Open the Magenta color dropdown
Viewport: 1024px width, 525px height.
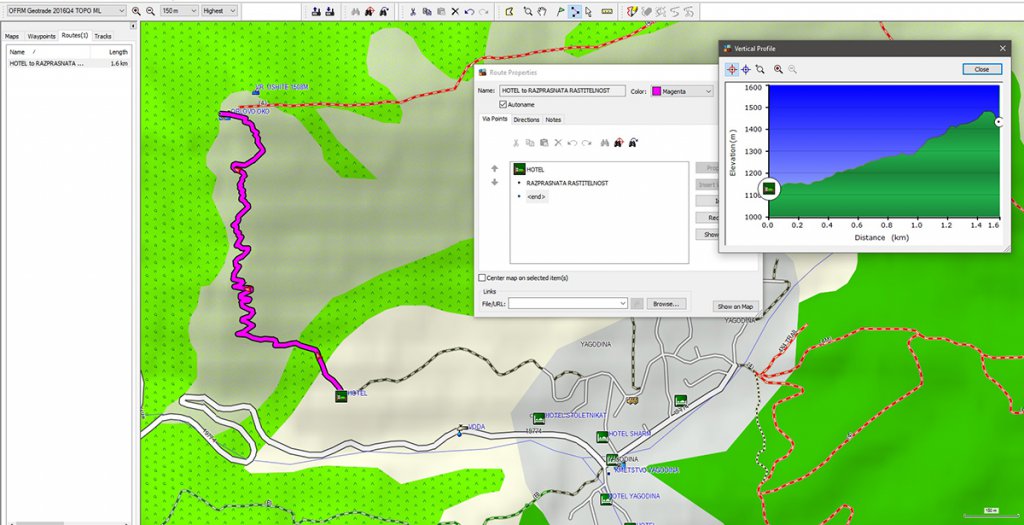coord(682,91)
